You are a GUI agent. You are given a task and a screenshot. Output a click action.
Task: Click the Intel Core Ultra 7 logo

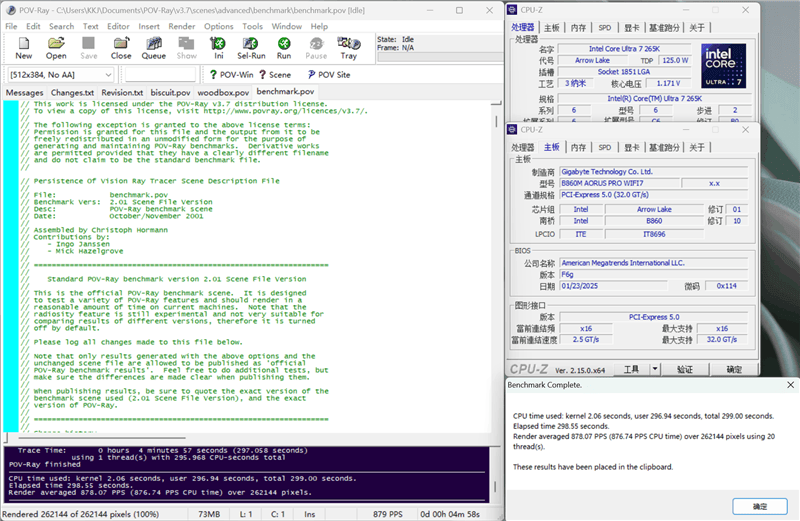pyautogui.click(x=723, y=66)
